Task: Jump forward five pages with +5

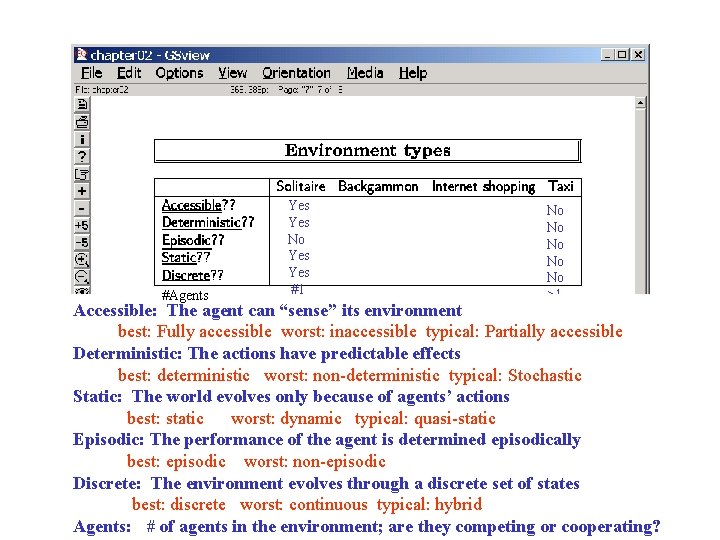Action: 82,225
